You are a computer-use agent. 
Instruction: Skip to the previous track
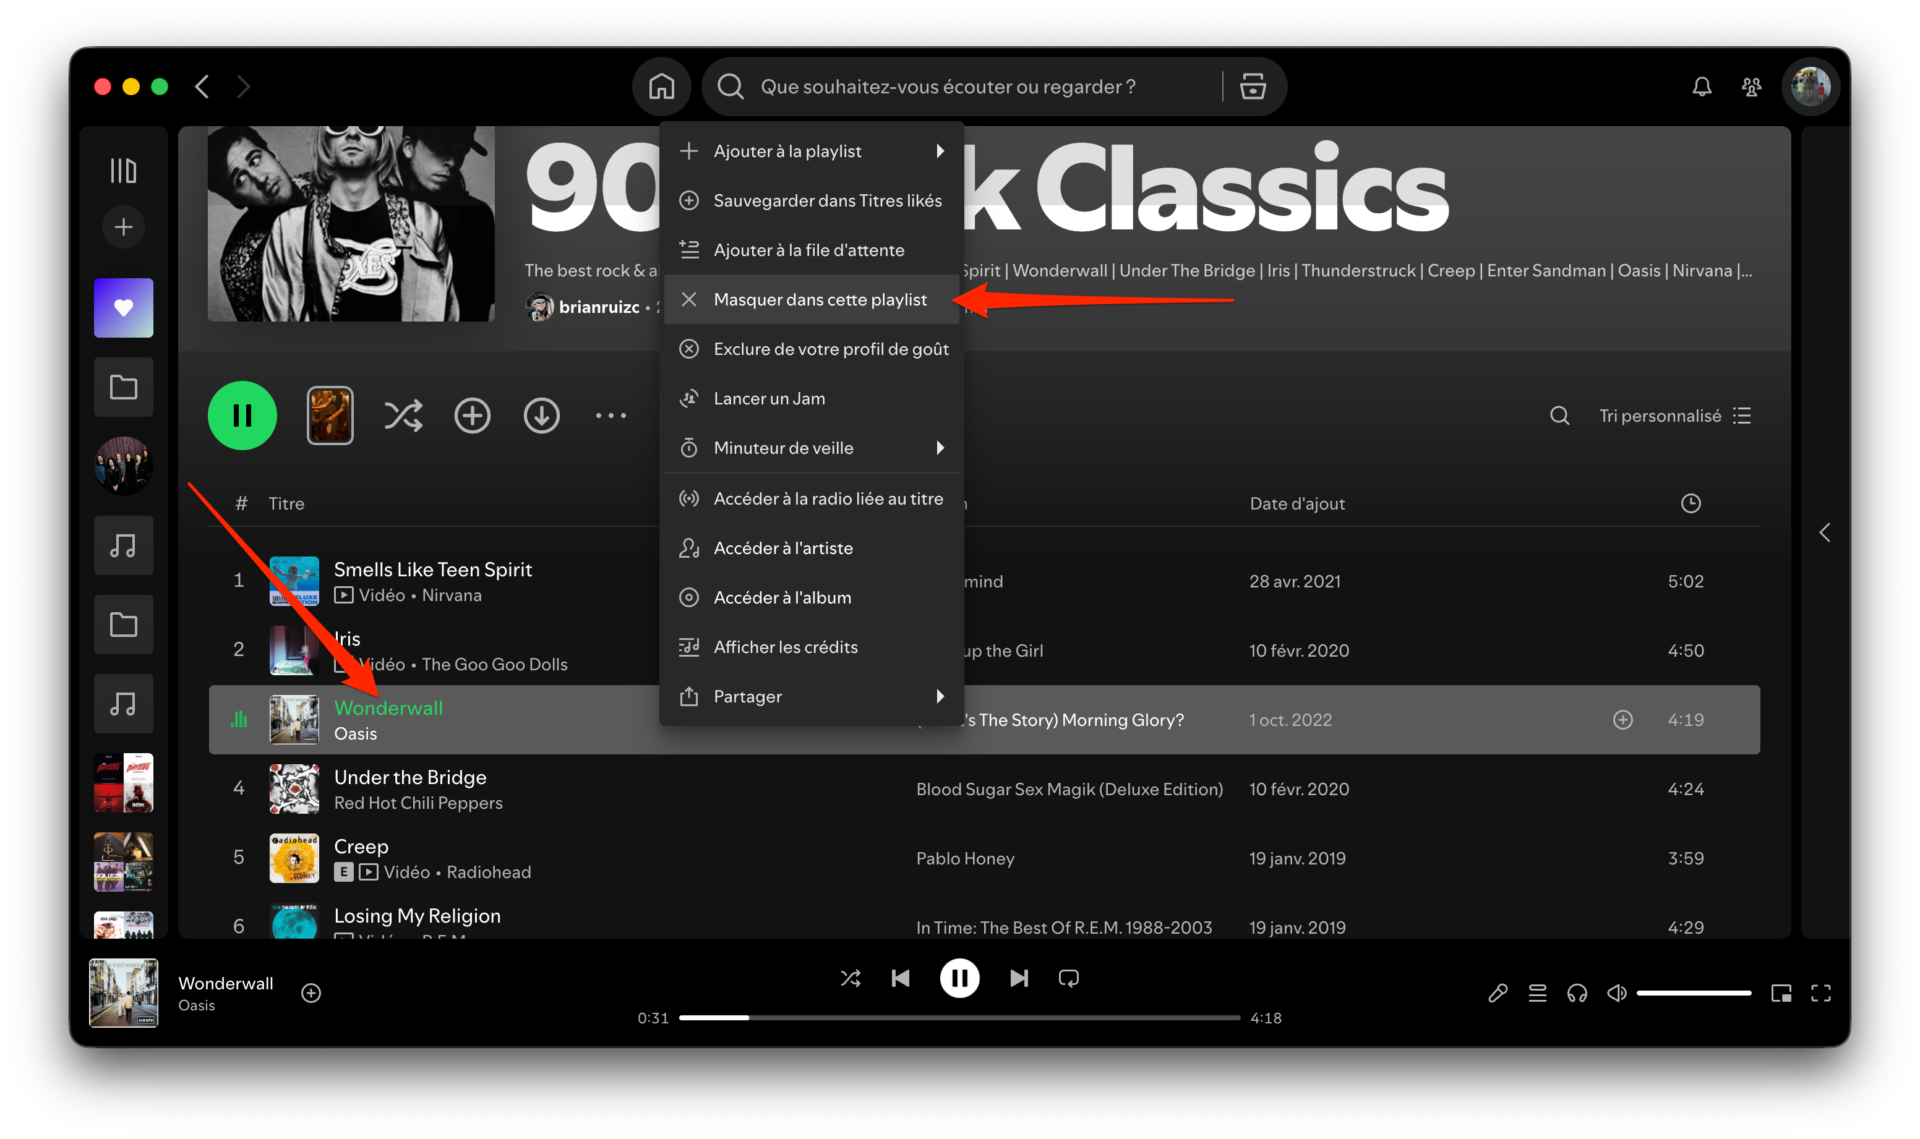[x=900, y=978]
